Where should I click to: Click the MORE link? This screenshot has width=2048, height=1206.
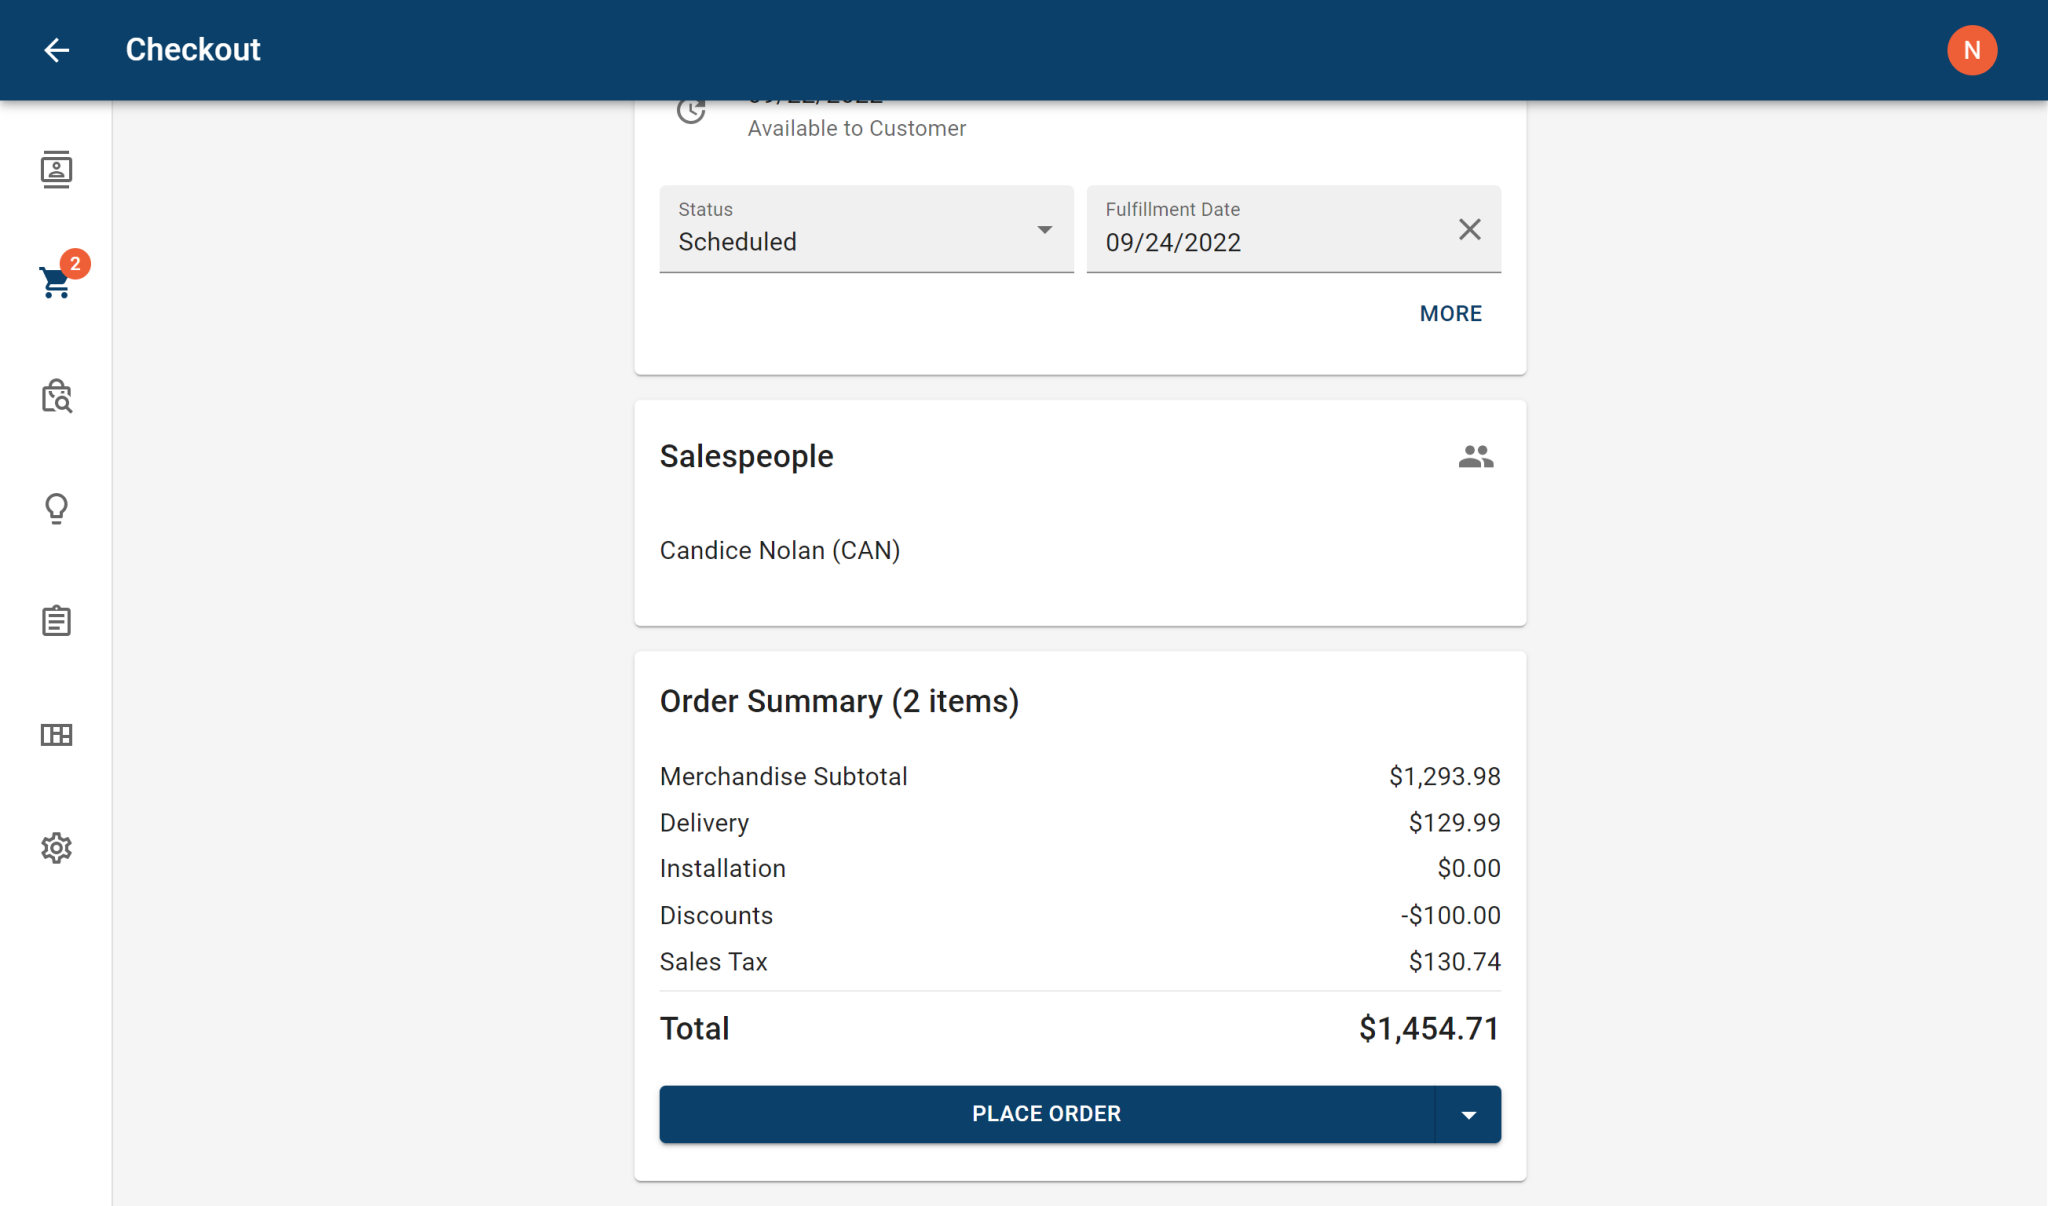click(x=1450, y=314)
